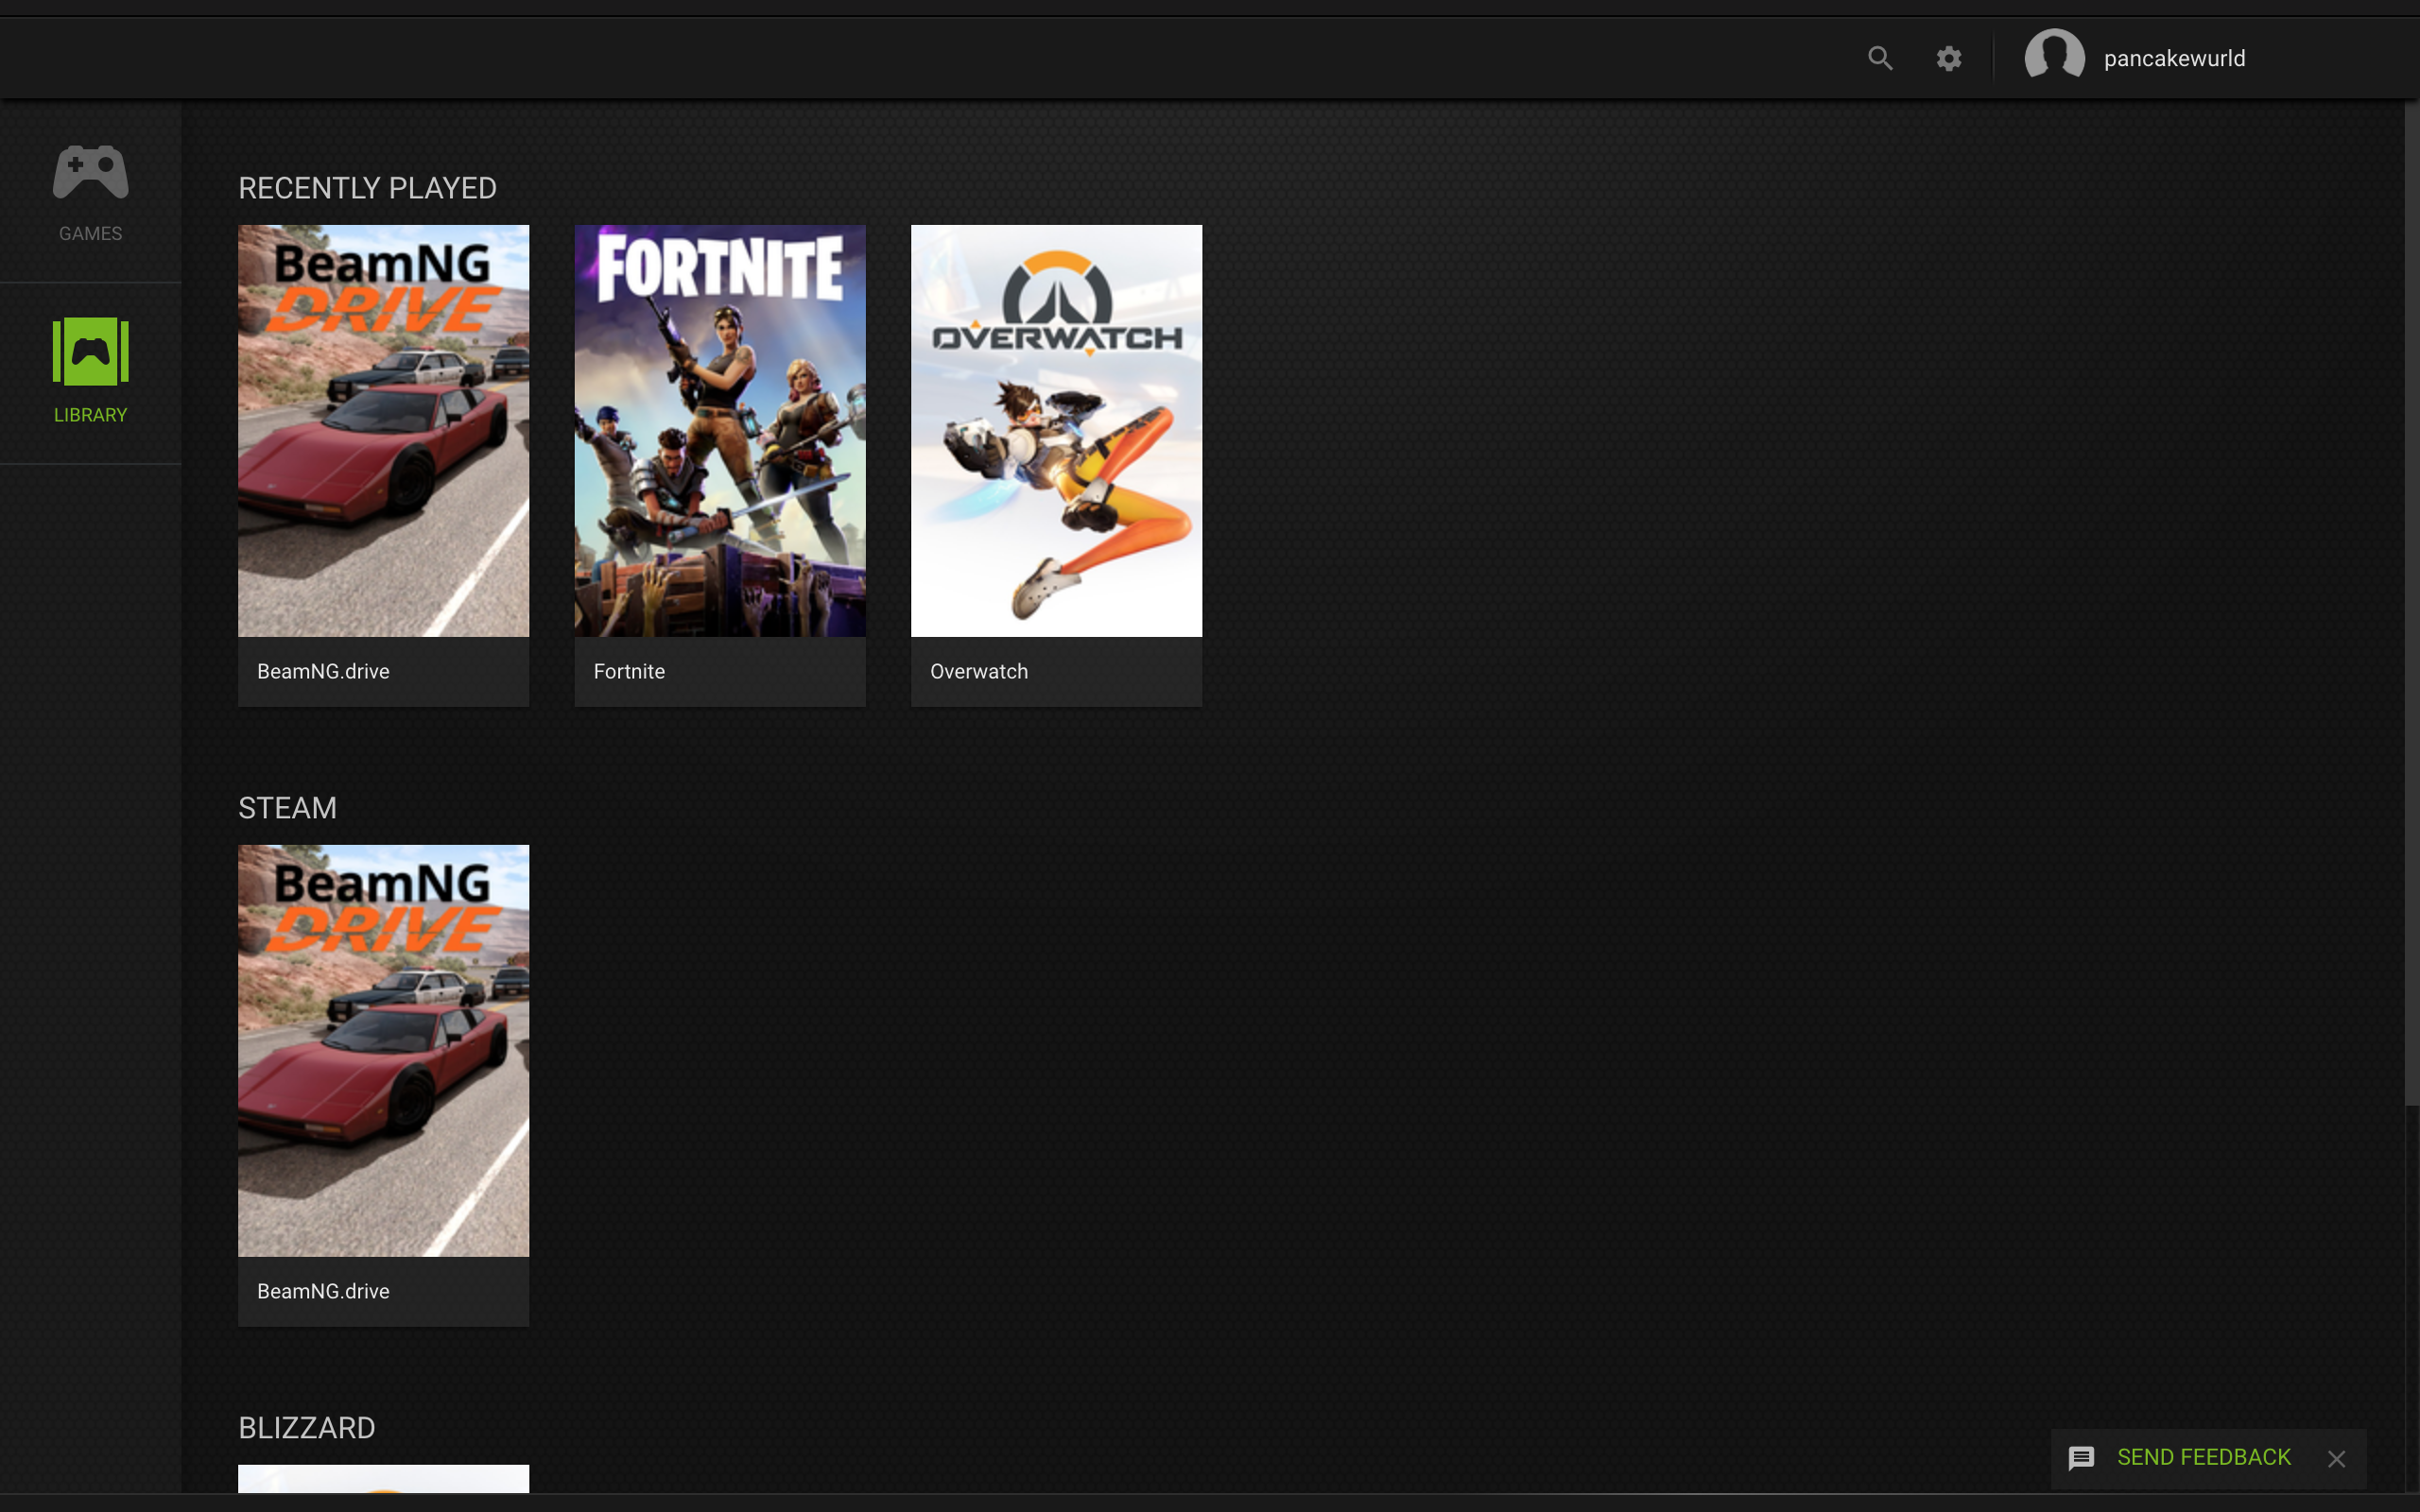Screen dimensions: 2420x1512
Task: Click the vertical scrollbar thumb
Action: coord(2411,603)
